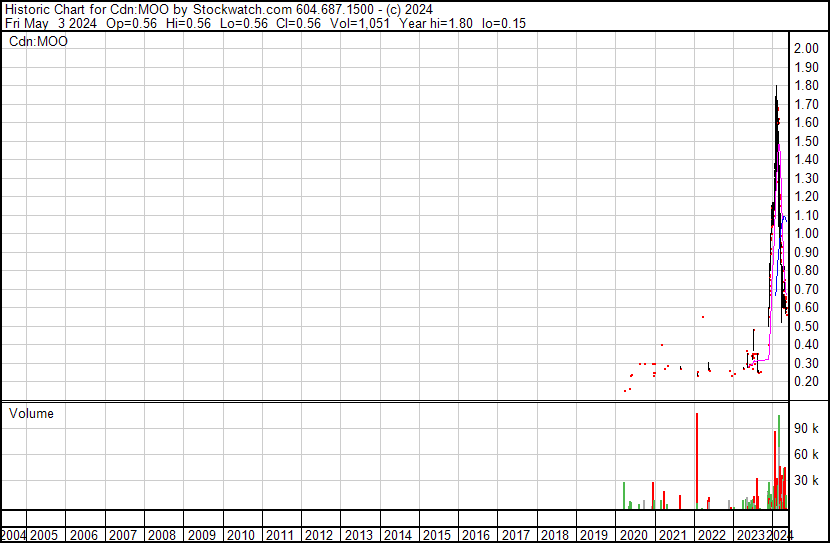
Task: Click the 1.00 price axis label
Action: (x=806, y=234)
